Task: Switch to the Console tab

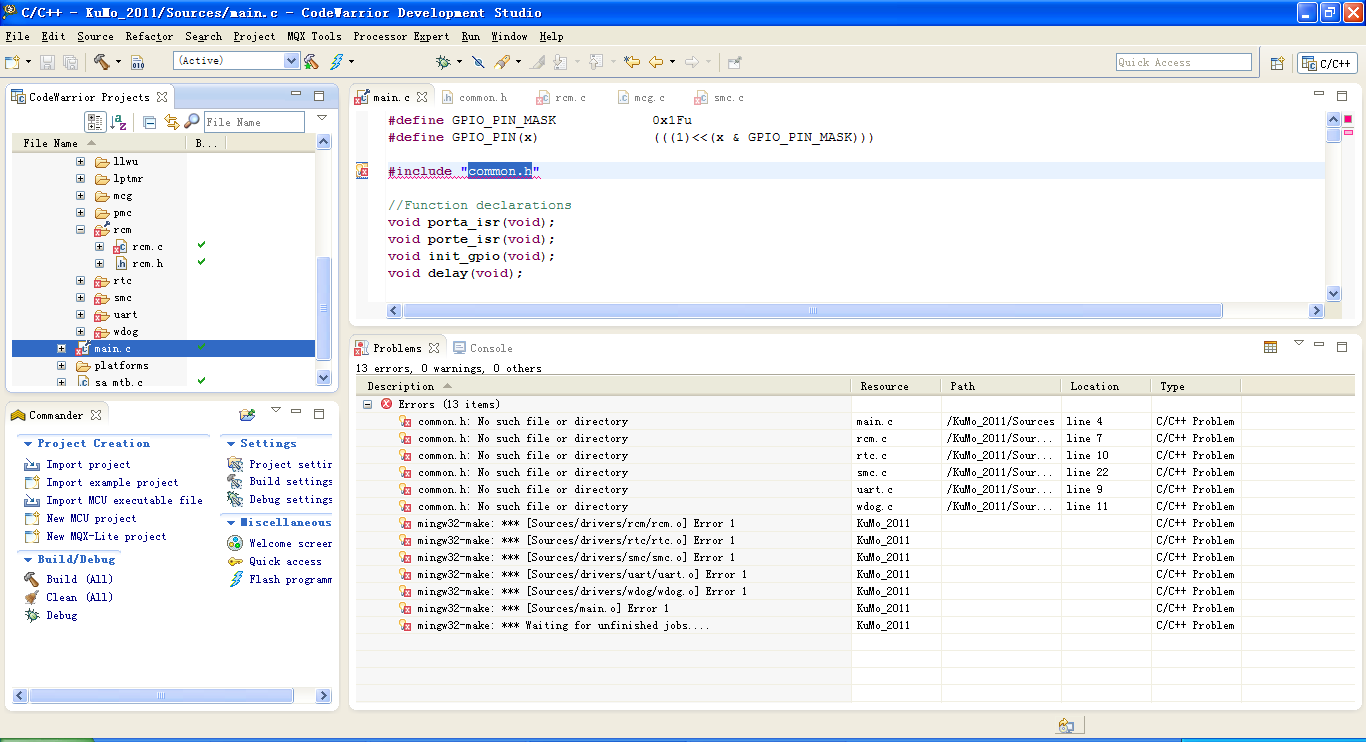Action: 483,348
